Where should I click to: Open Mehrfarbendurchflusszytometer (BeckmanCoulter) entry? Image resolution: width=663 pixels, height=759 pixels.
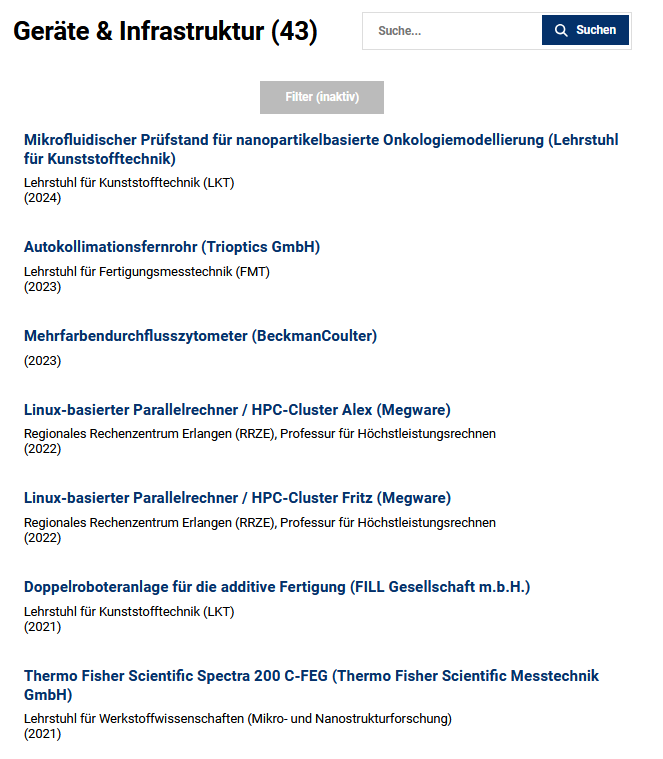point(200,336)
